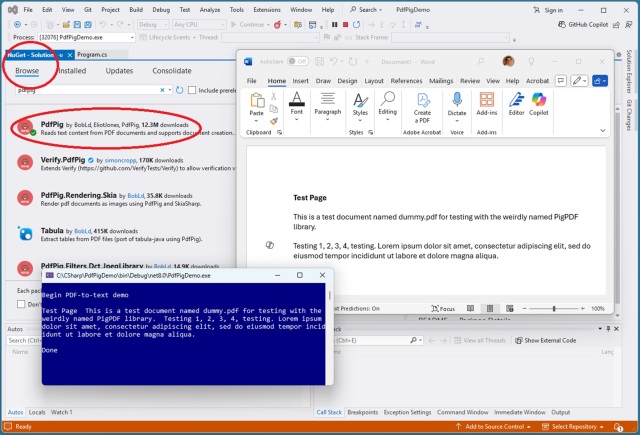Click the GitHub Copilot icon in Visual Studio
640x435 pixels.
562,24
